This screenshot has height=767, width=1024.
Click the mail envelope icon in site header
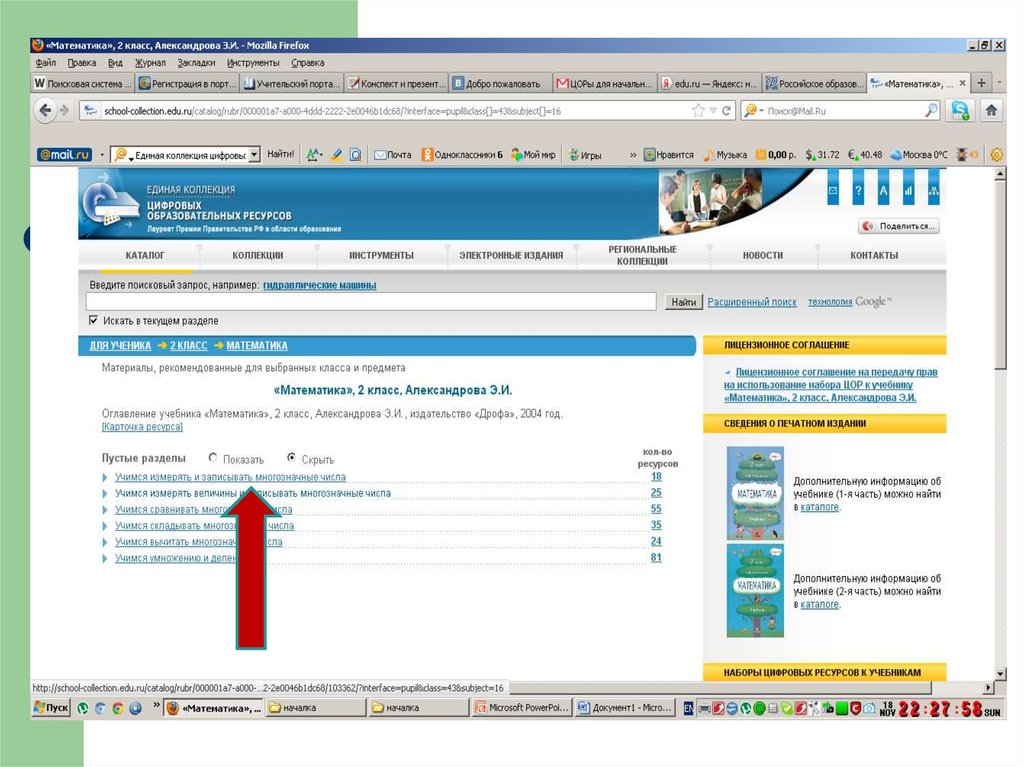tap(832, 189)
